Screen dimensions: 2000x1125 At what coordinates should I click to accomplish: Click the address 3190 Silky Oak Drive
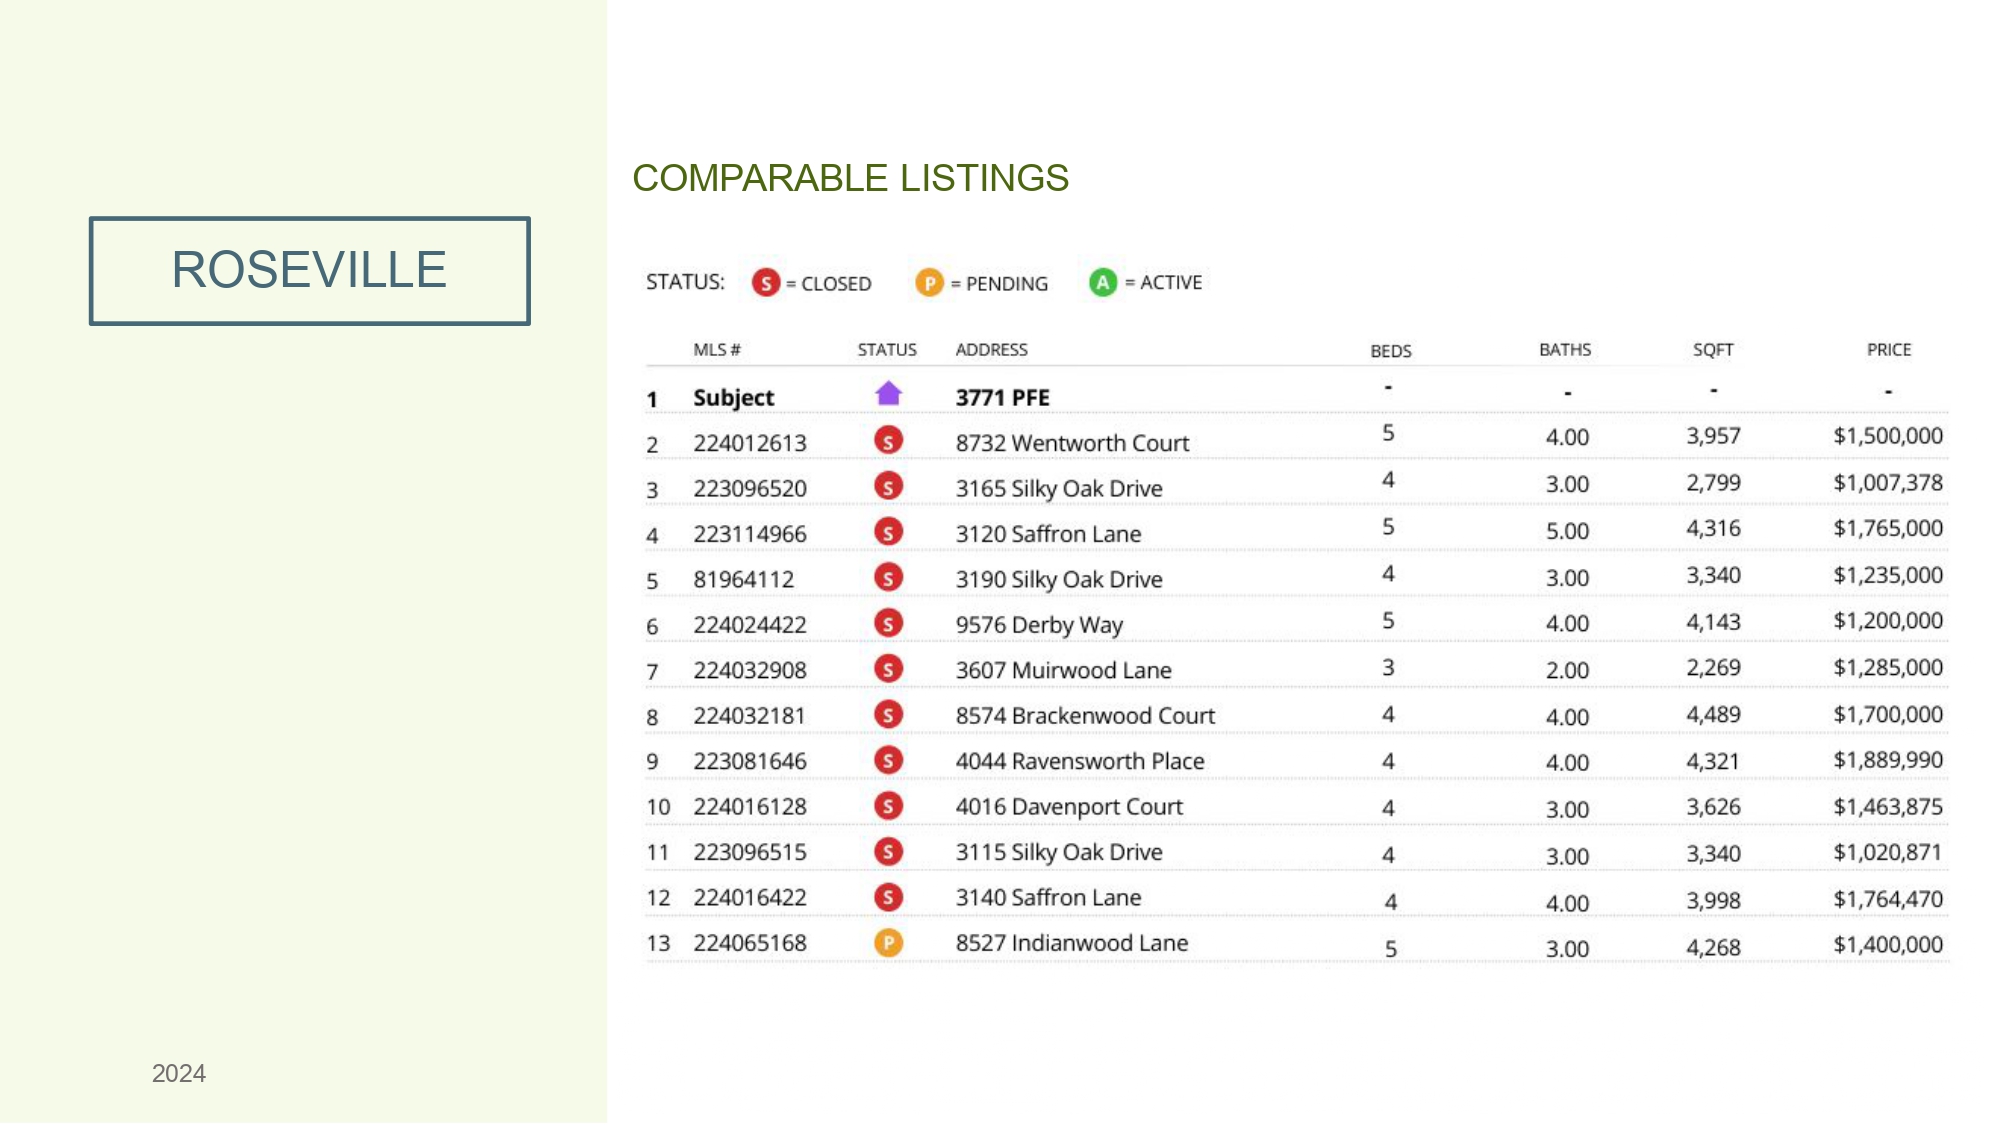pos(1059,580)
